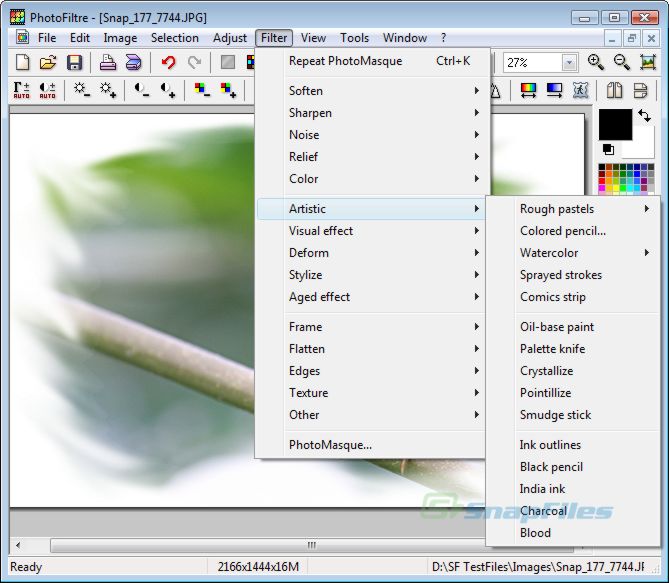Image resolution: width=669 pixels, height=583 pixels.
Task: Increase contrast with half-circle plus icon
Action: (168, 90)
